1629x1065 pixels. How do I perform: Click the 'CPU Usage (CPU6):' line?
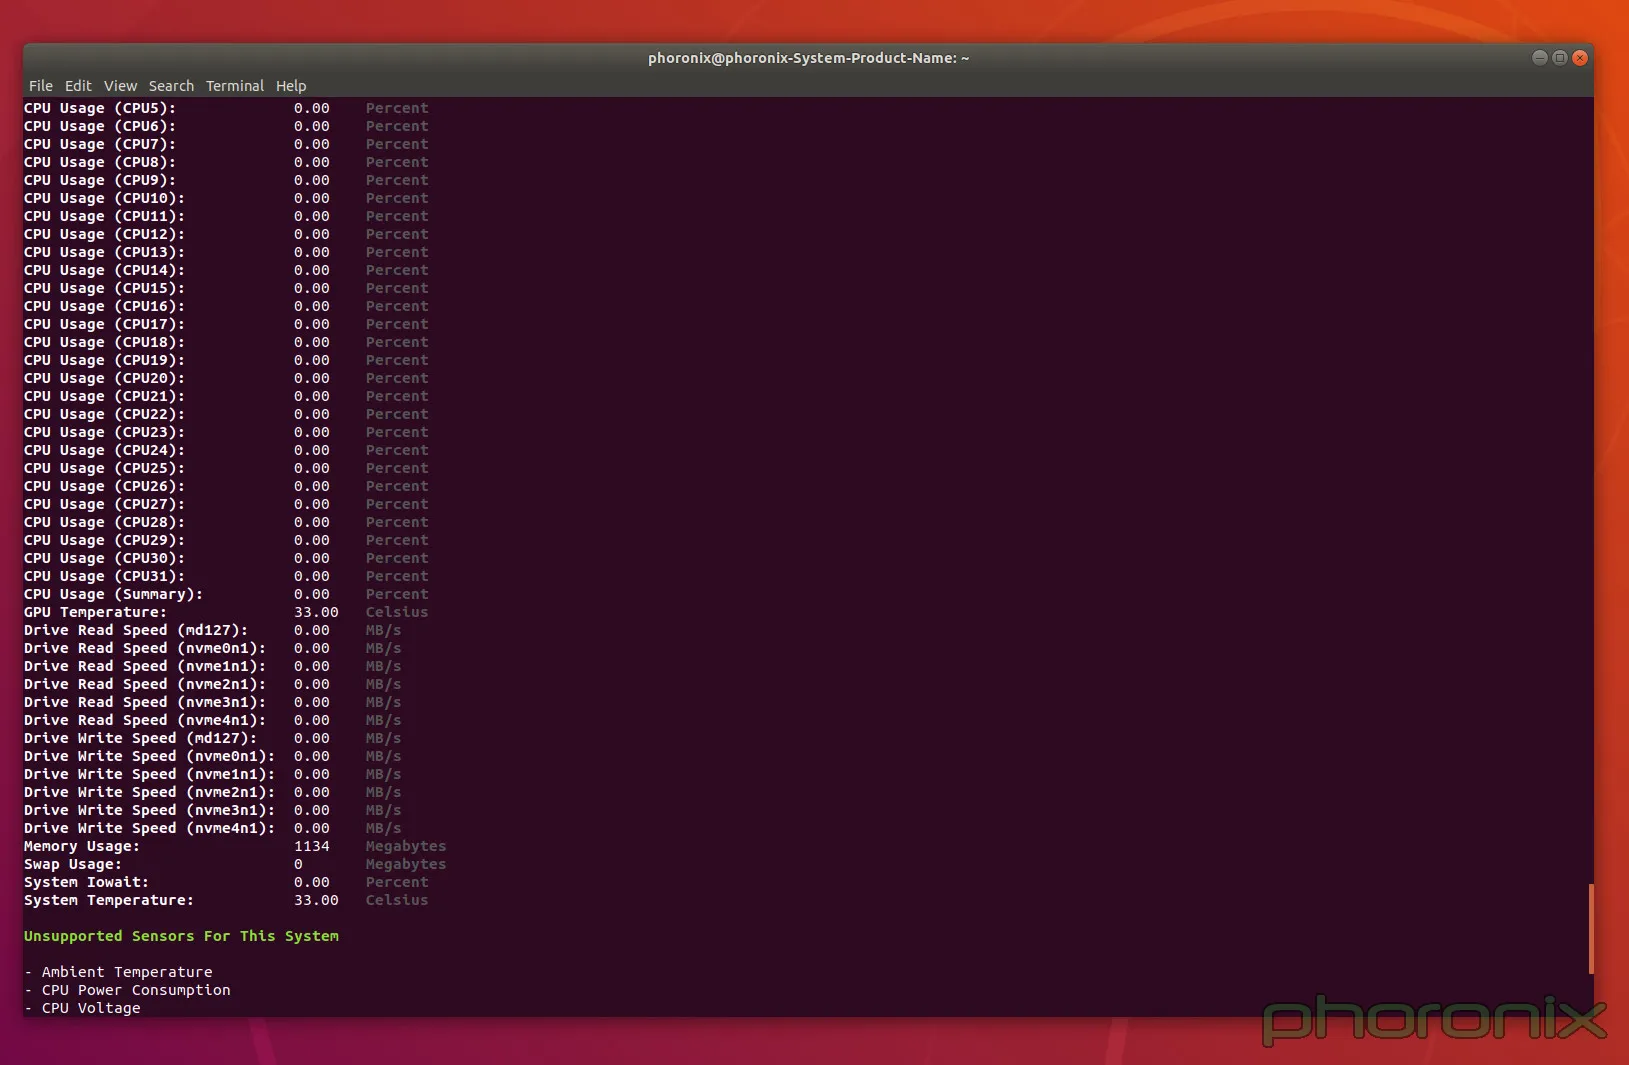(x=226, y=126)
